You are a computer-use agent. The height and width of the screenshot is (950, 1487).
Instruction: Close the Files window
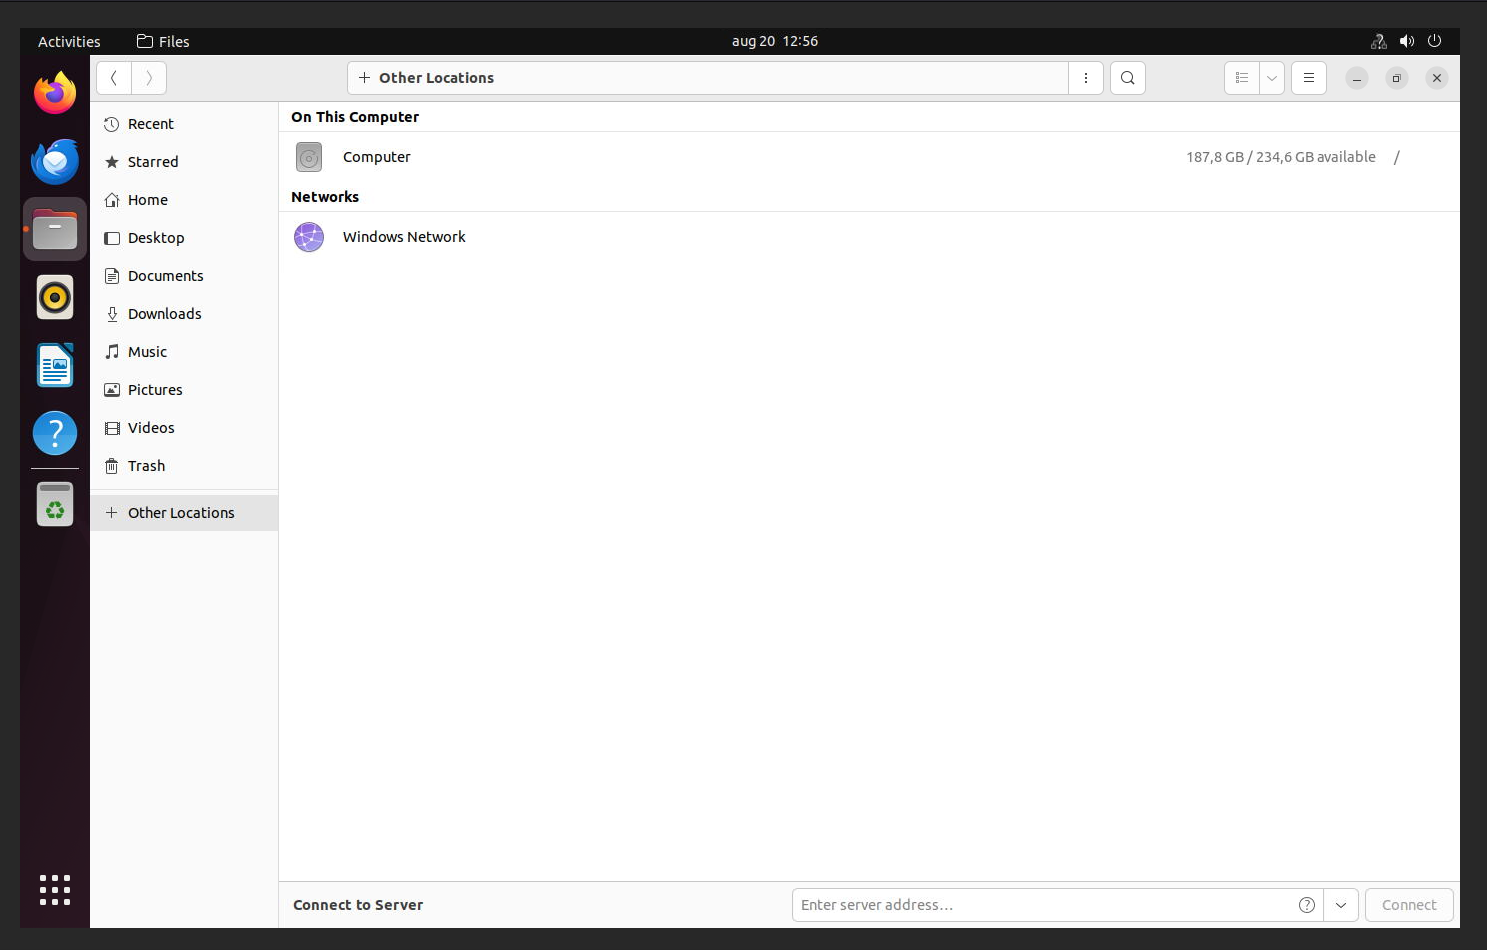pos(1437,78)
